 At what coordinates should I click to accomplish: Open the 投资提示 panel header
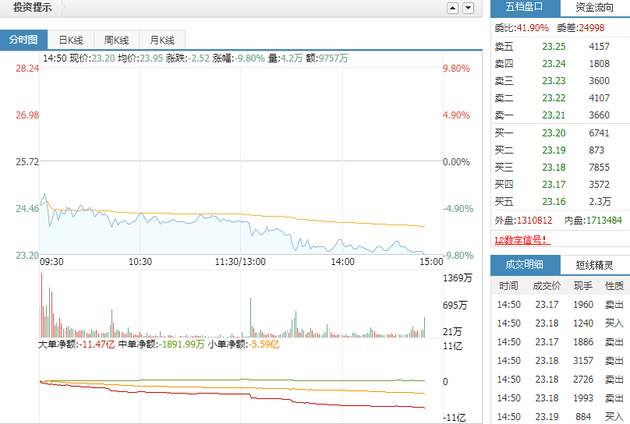click(32, 7)
